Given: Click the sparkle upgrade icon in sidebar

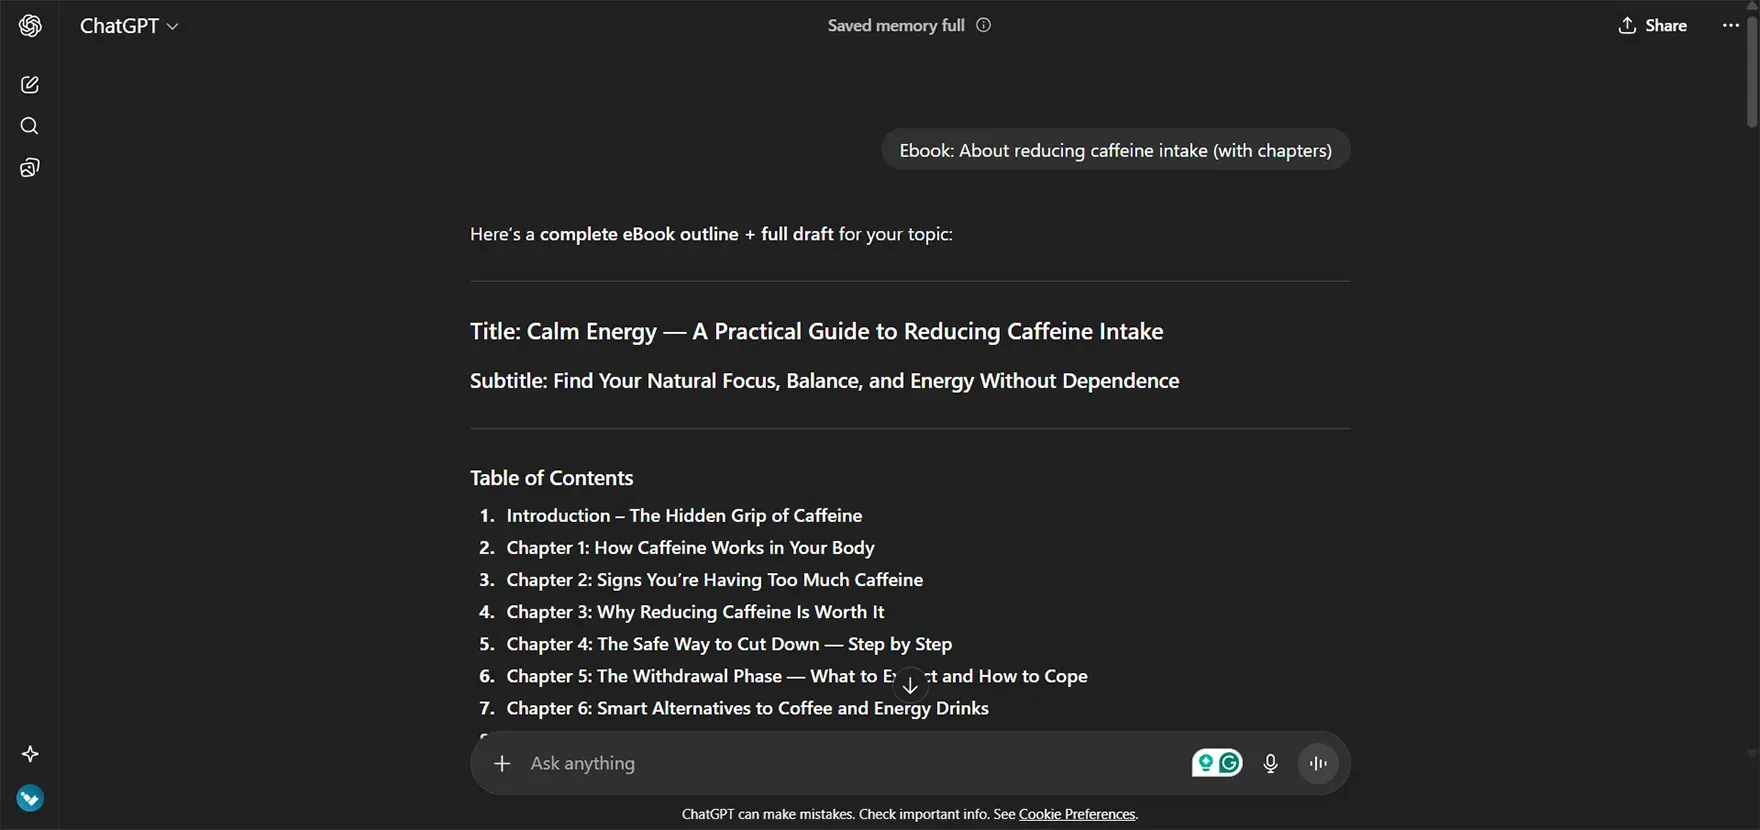Looking at the screenshot, I should 30,754.
